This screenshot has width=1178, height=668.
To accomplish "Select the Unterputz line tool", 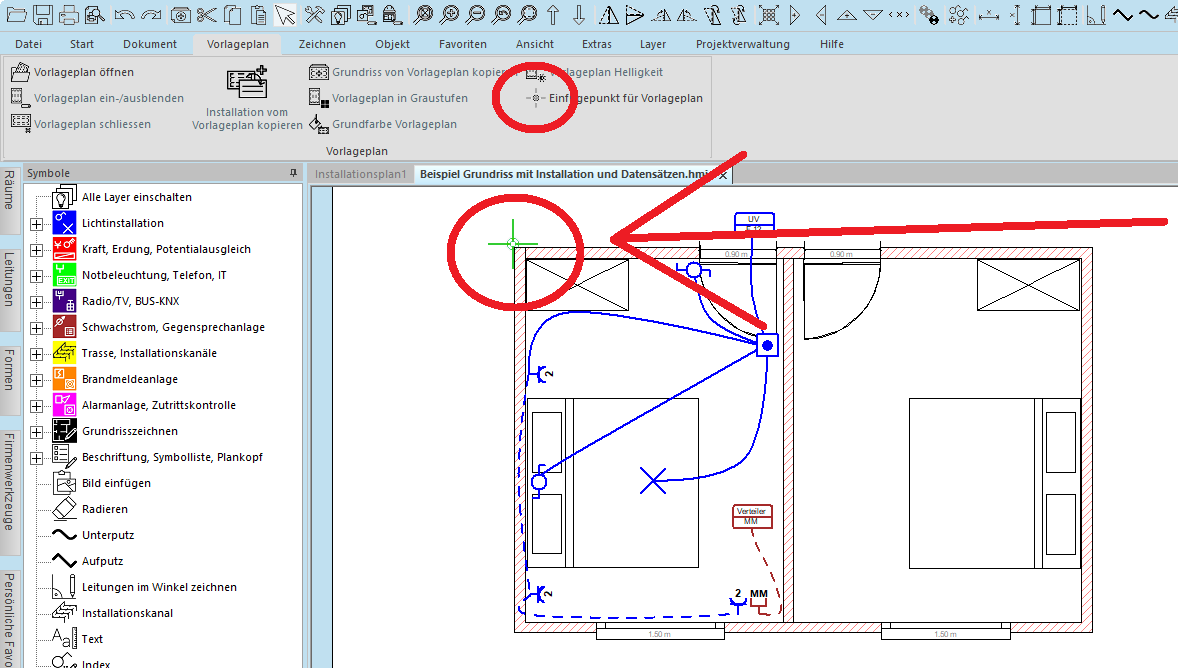I will (107, 535).
